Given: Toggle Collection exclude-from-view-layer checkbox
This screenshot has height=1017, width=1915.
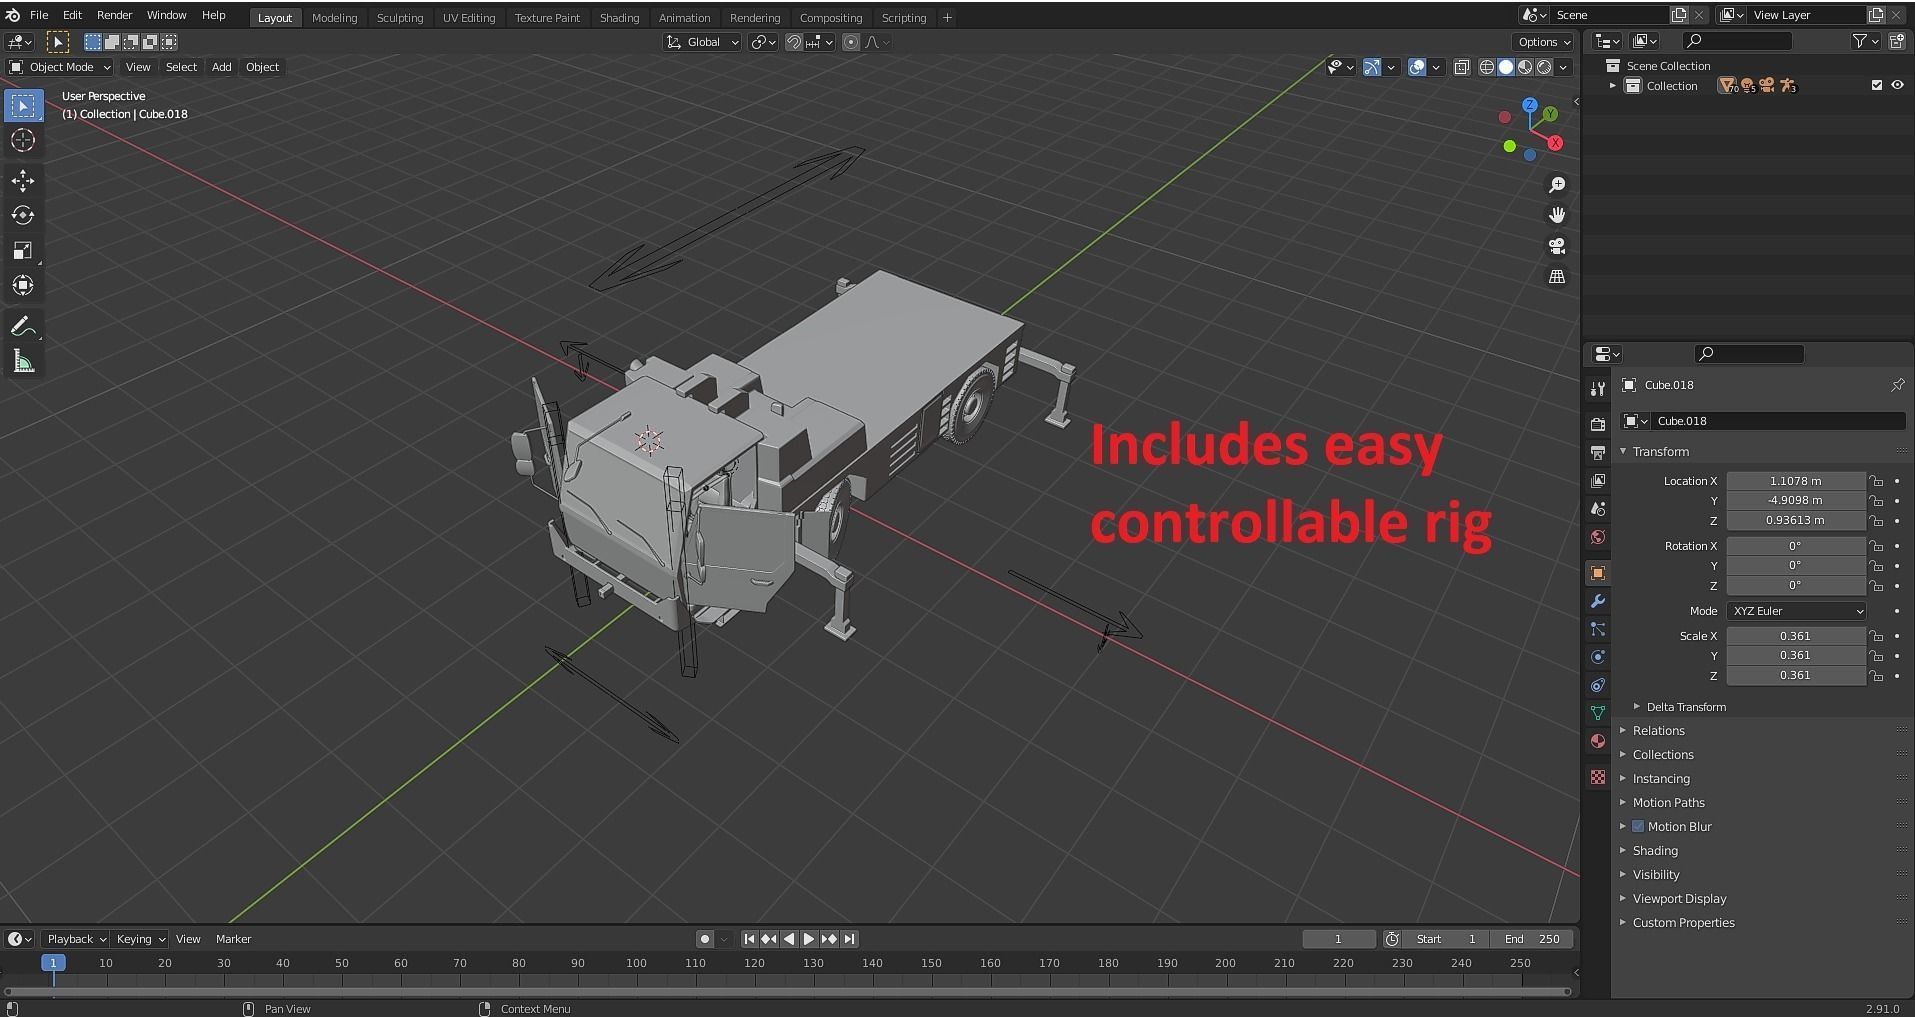Looking at the screenshot, I should (x=1877, y=86).
